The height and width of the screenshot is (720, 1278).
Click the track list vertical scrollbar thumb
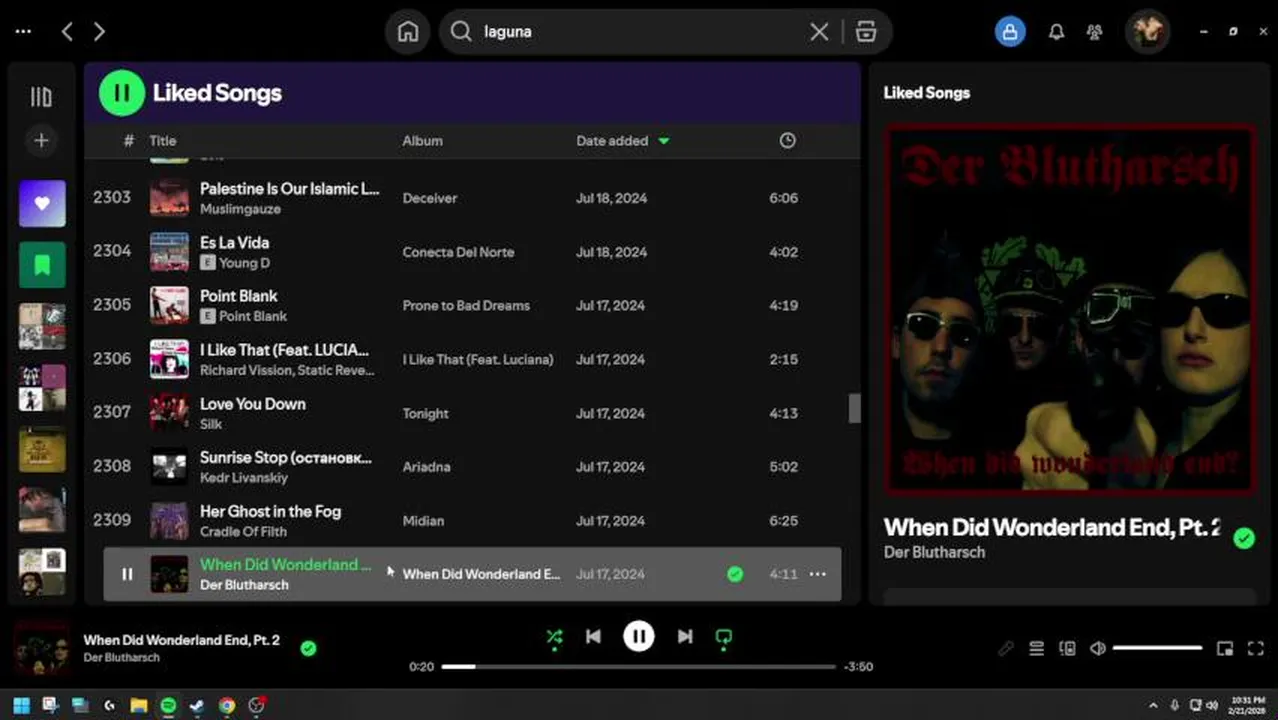[x=855, y=408]
